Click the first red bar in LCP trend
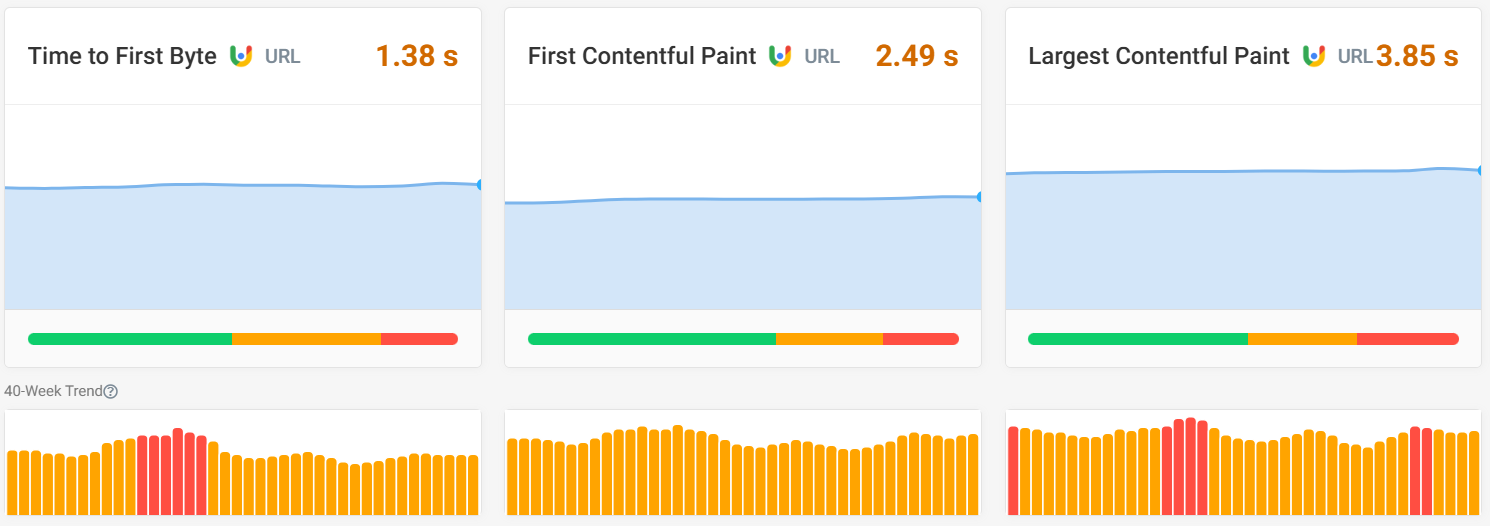Image resolution: width=1490 pixels, height=526 pixels. 1013,470
